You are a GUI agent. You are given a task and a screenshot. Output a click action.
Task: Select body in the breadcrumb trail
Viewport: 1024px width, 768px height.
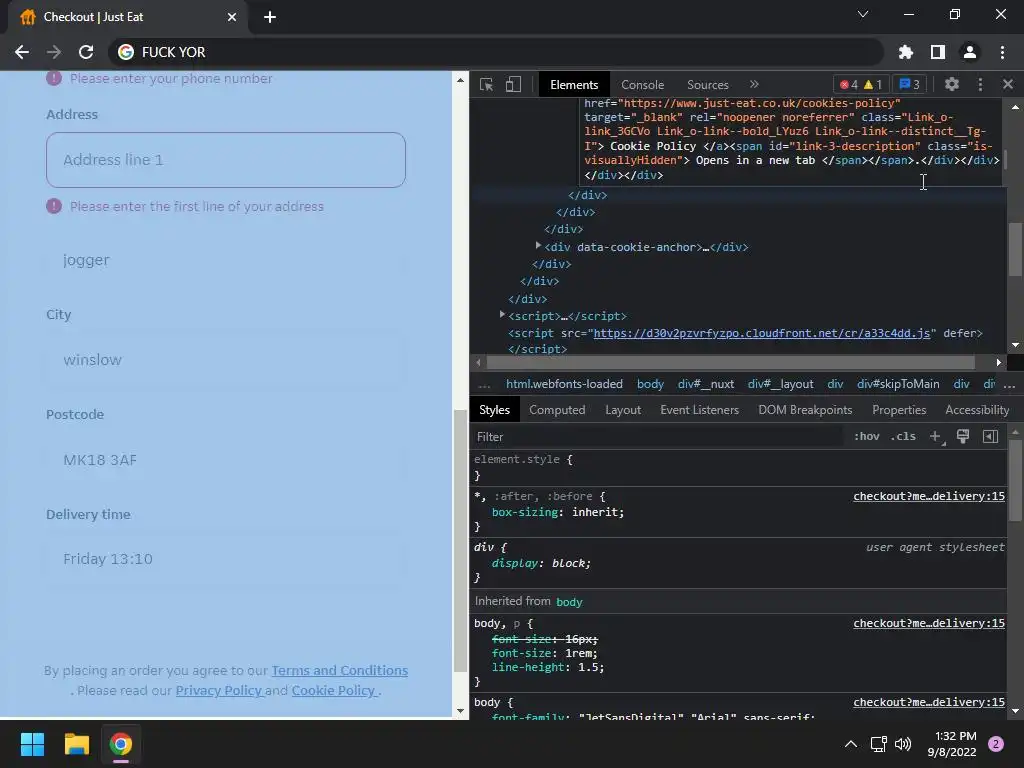(x=650, y=384)
